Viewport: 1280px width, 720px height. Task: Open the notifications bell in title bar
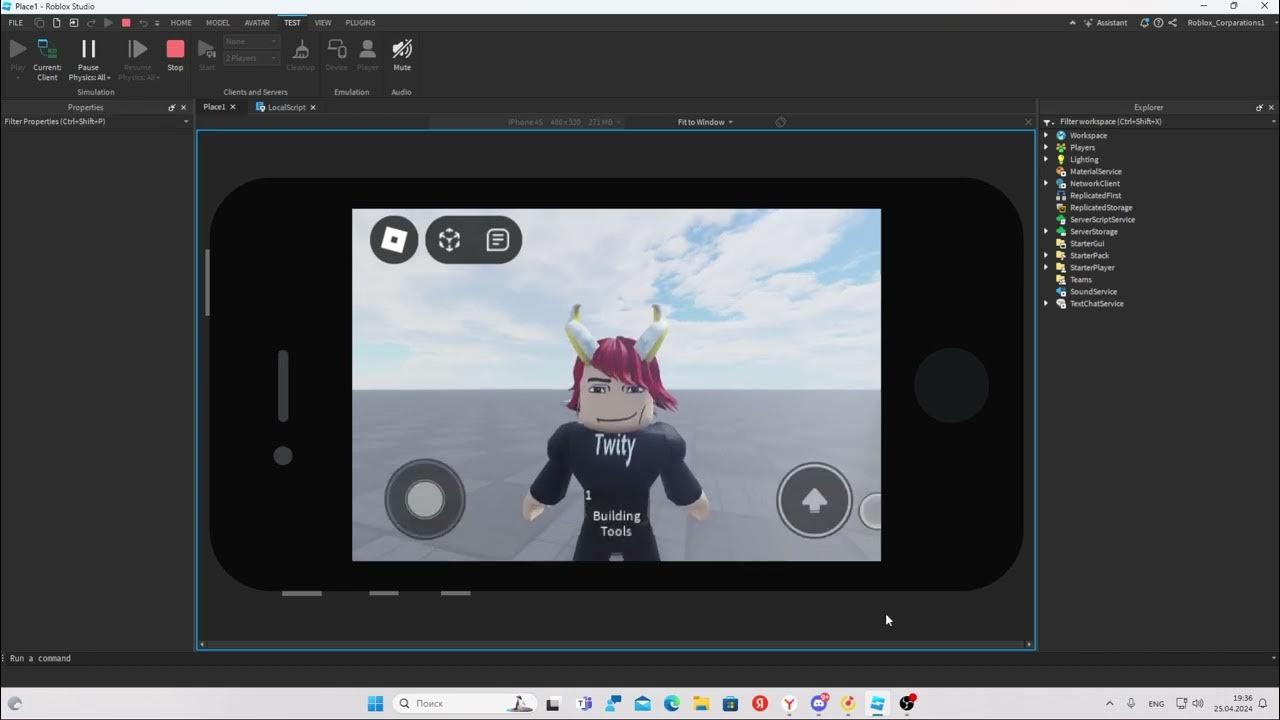coord(1146,22)
